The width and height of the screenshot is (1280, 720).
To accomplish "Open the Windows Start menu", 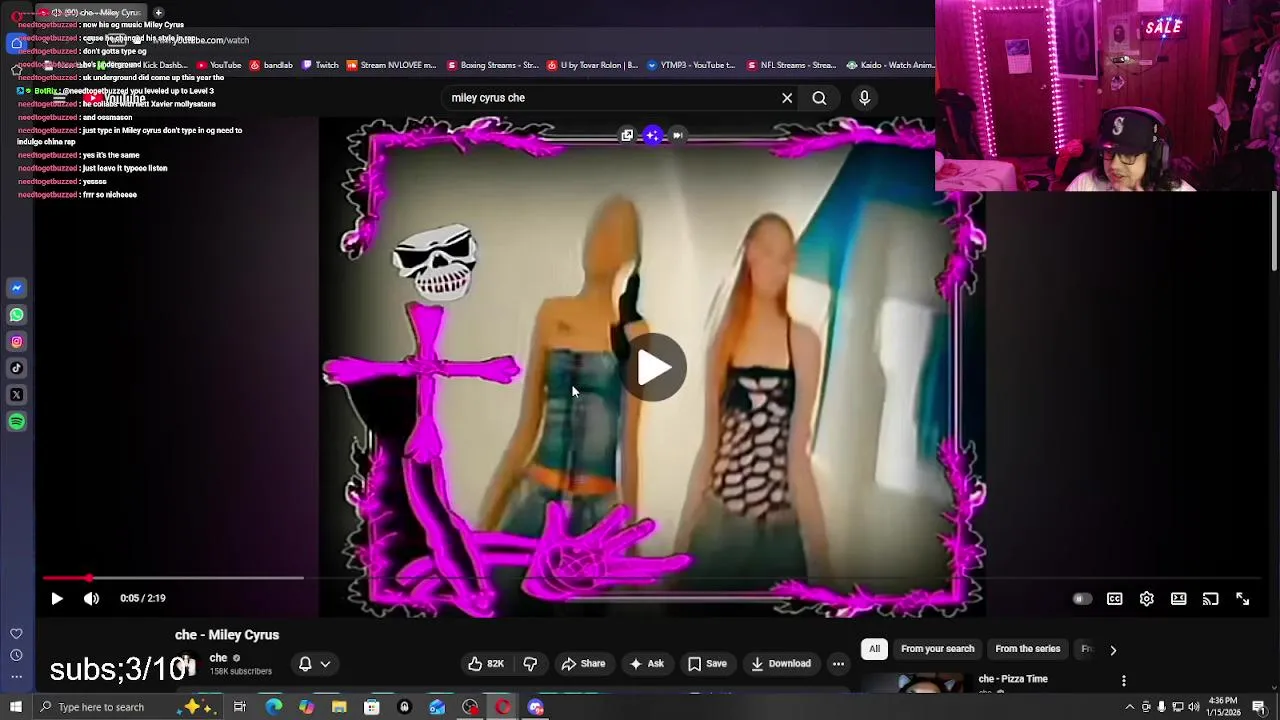I will click(x=15, y=707).
